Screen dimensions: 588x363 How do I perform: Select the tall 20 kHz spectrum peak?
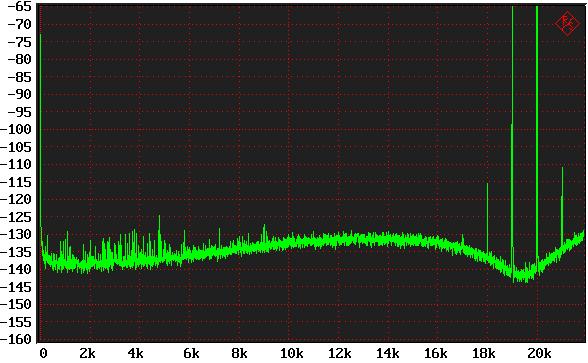point(537,135)
